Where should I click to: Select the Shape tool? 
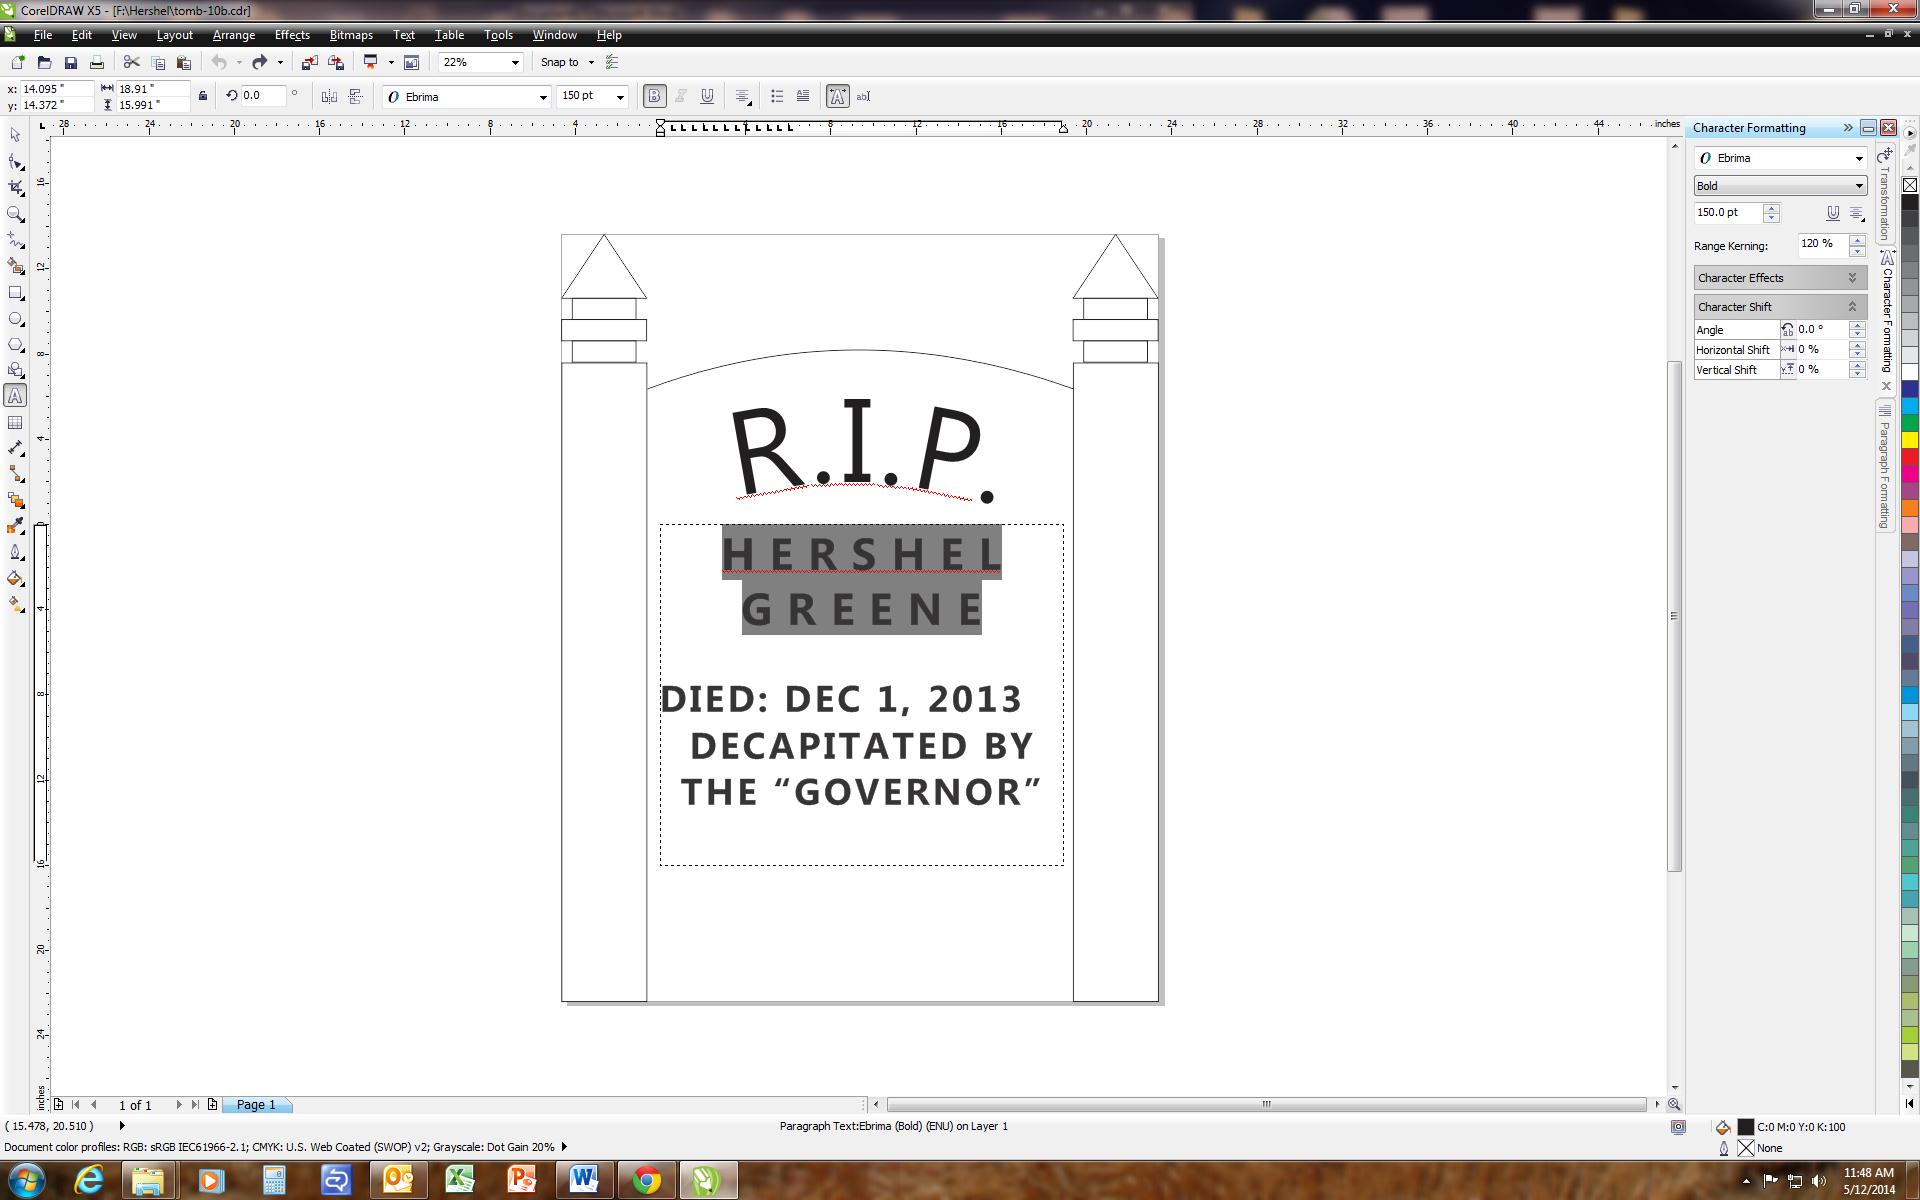pyautogui.click(x=15, y=162)
